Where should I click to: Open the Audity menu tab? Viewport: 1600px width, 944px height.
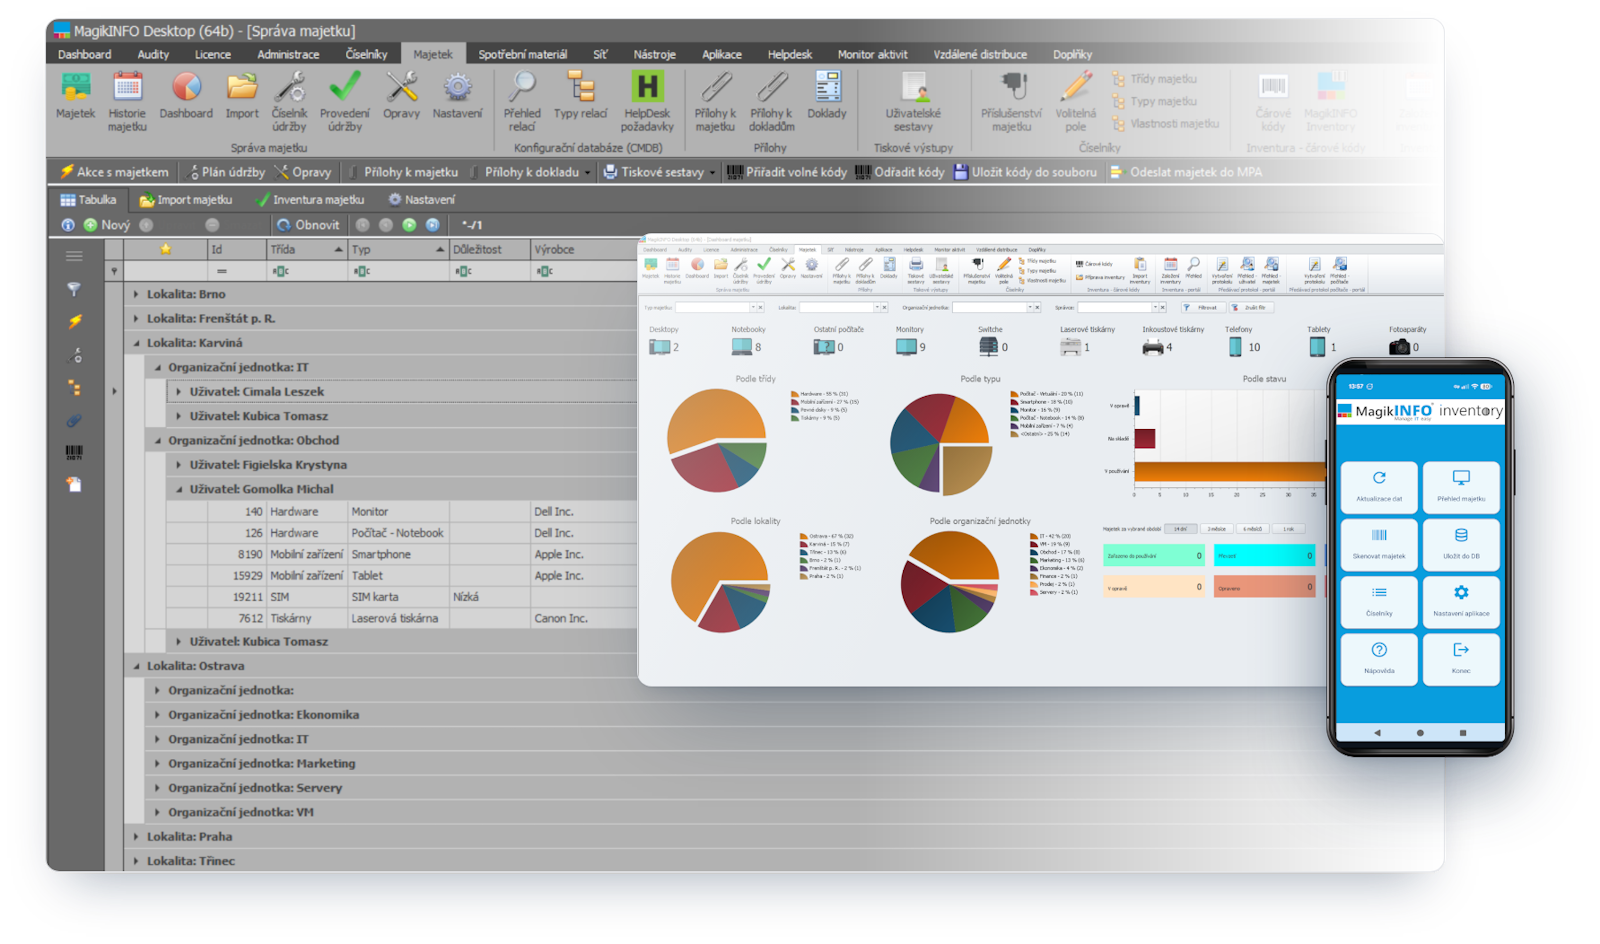tap(153, 54)
